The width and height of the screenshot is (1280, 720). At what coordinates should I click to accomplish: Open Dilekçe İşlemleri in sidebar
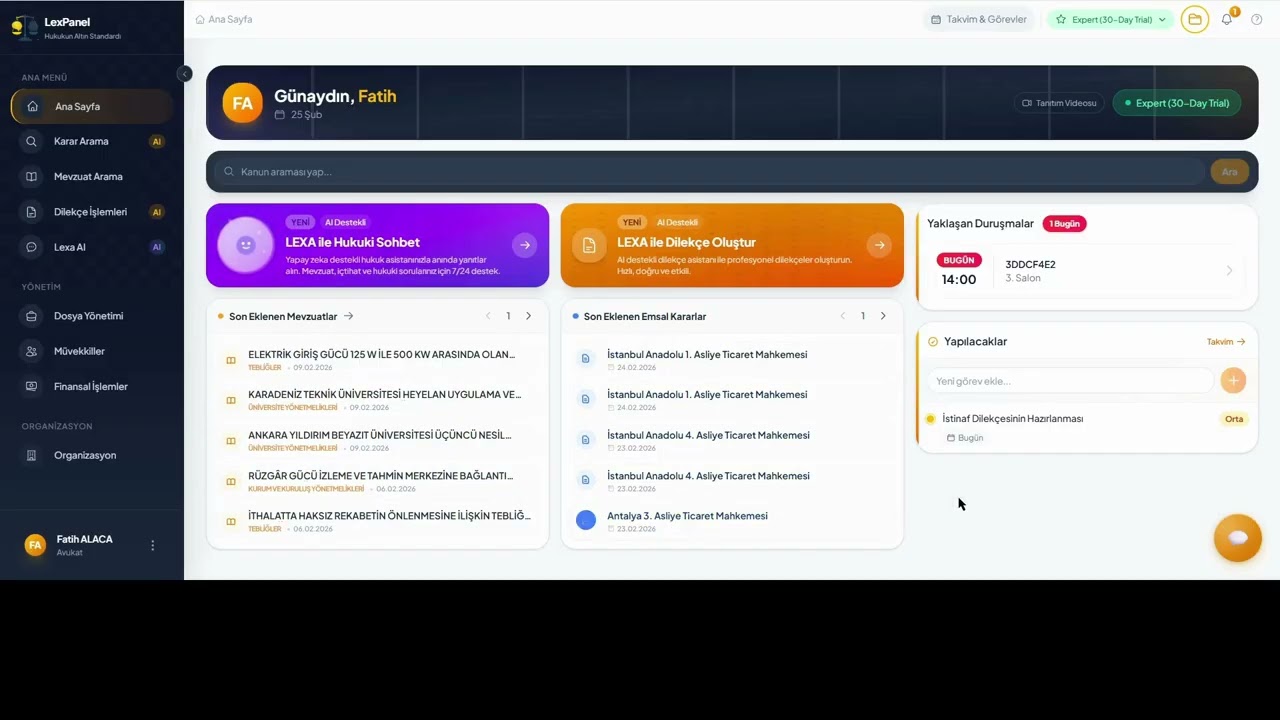(x=92, y=212)
